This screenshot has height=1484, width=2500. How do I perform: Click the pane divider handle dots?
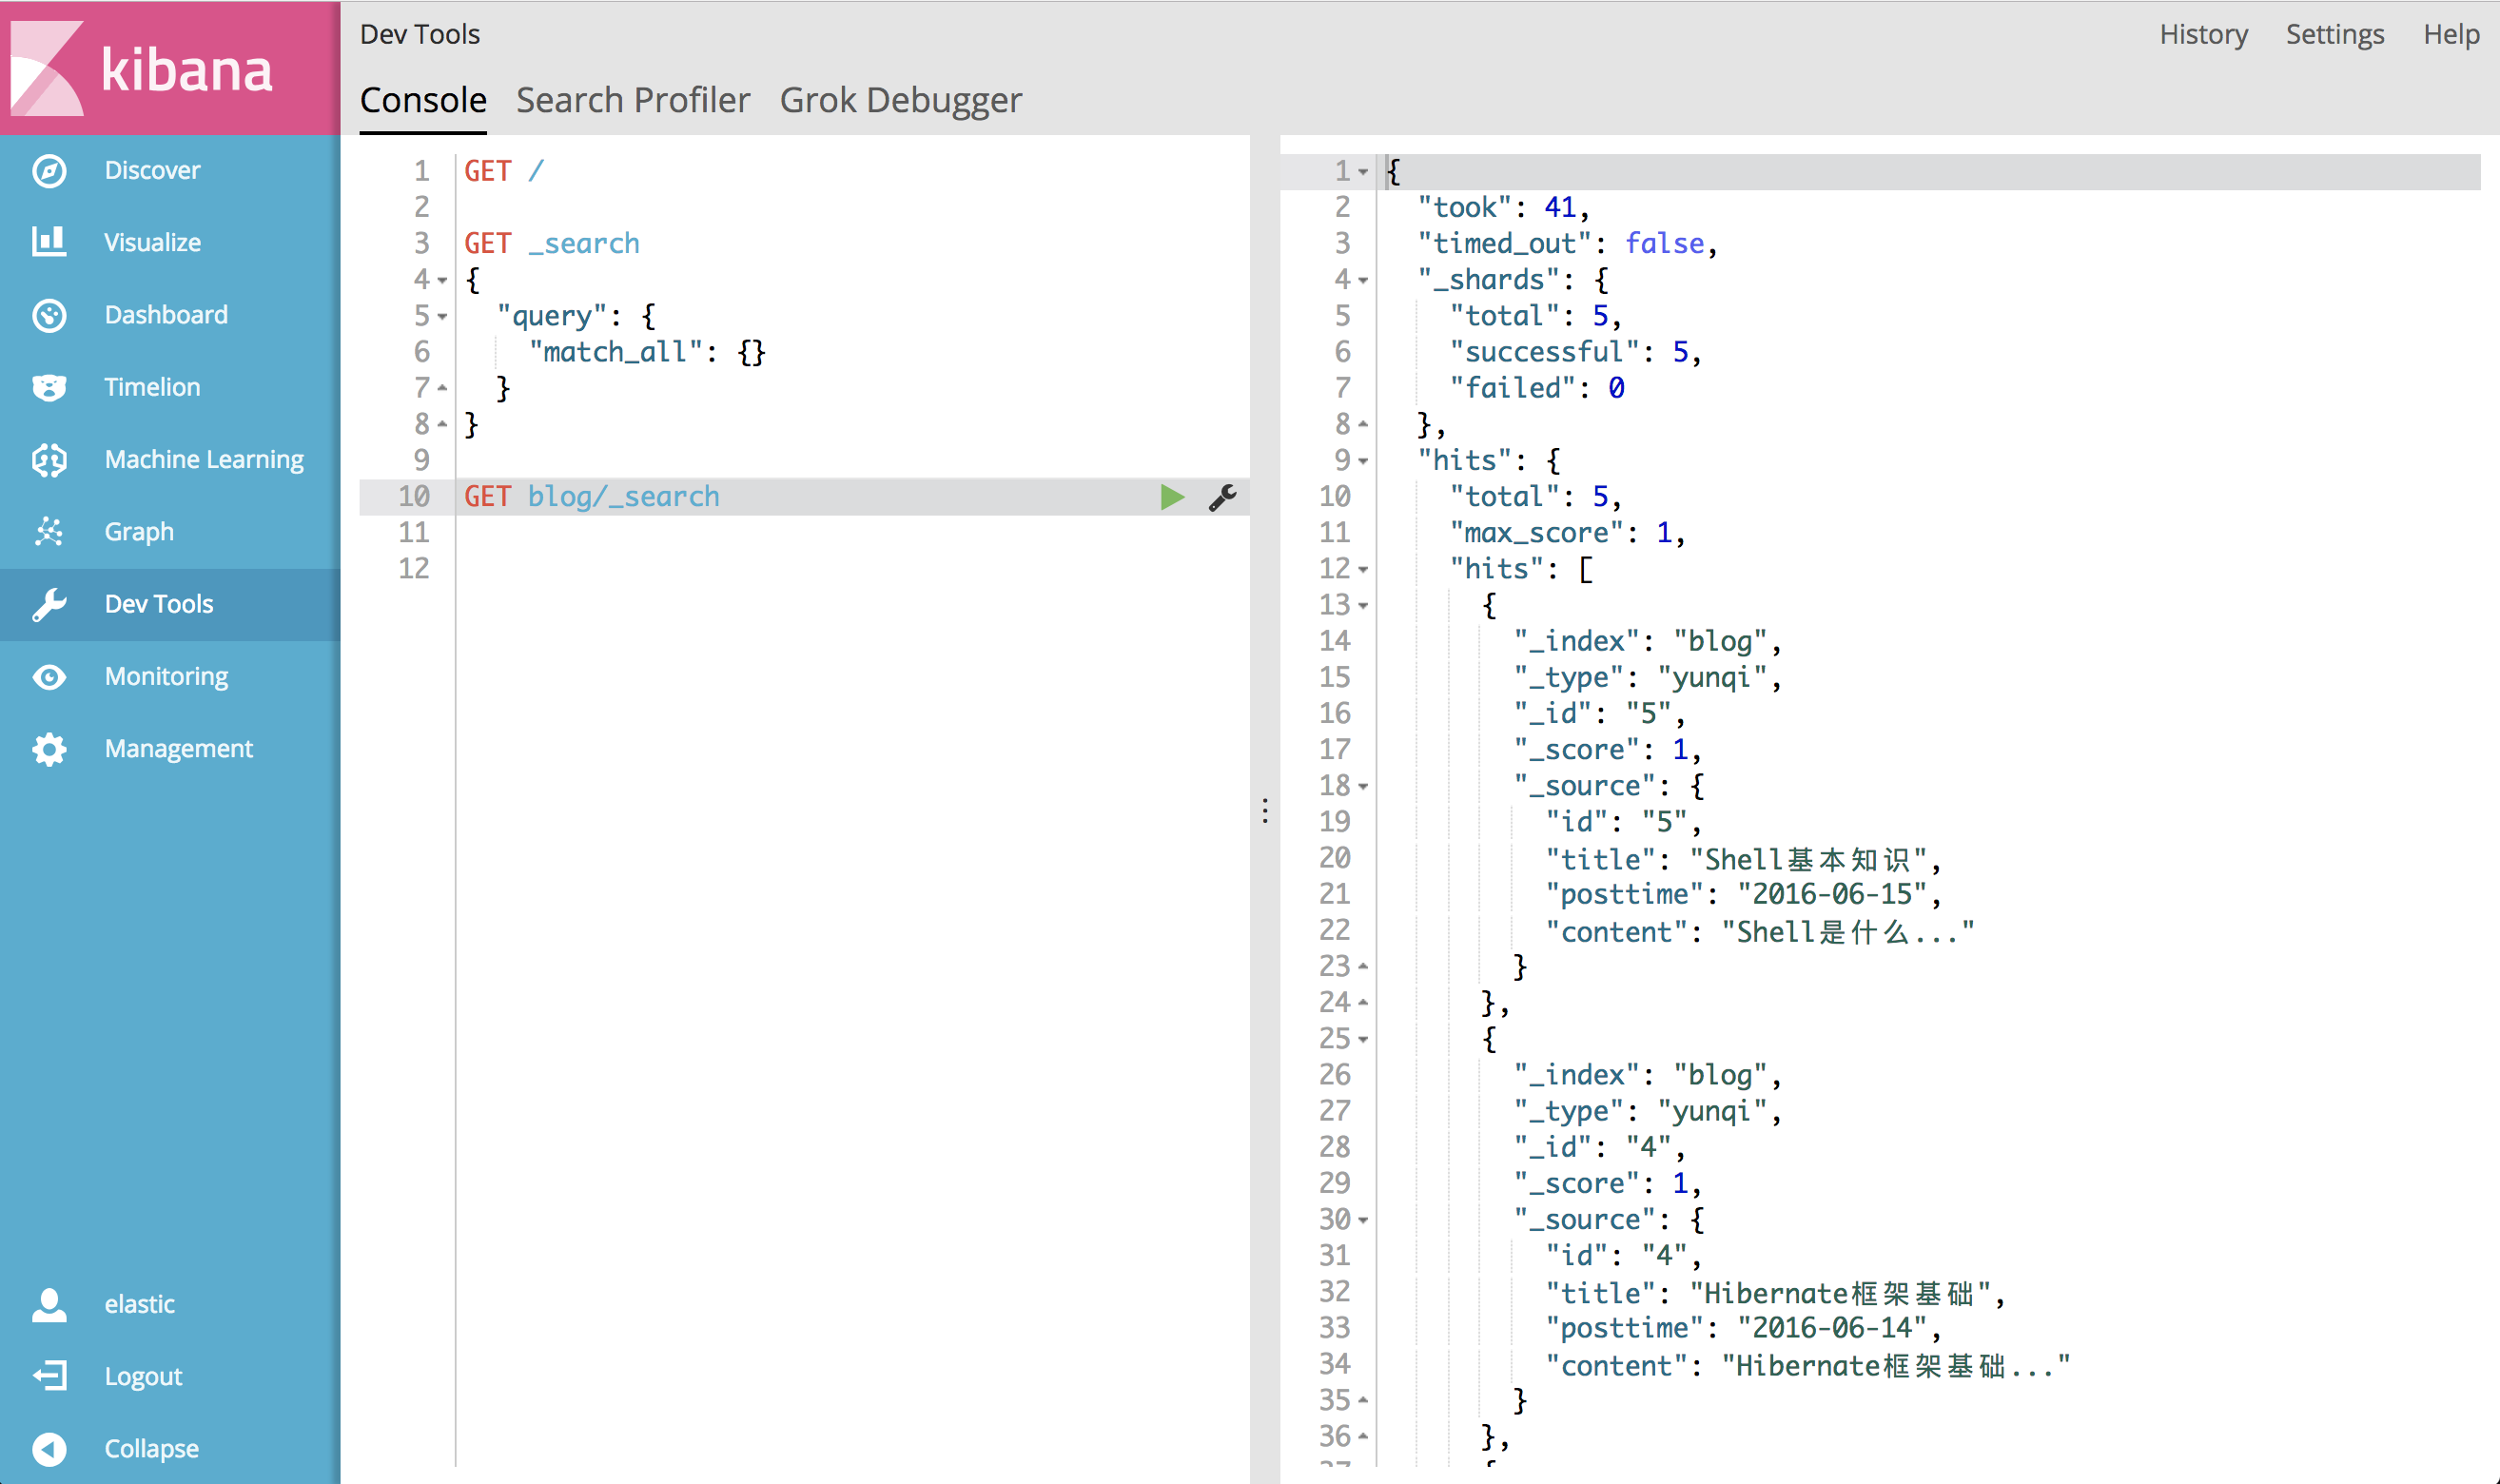(x=1265, y=811)
